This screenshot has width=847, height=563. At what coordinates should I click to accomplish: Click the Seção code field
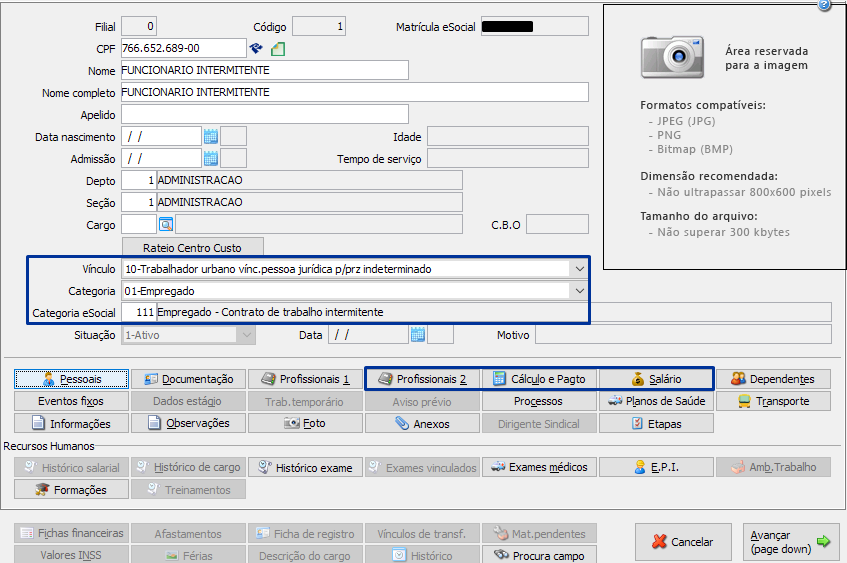pos(139,203)
